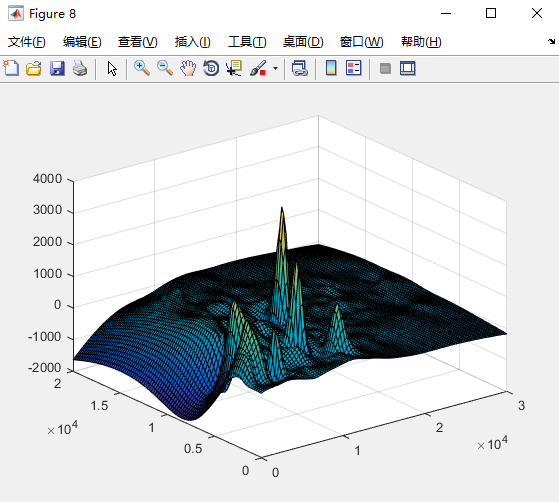Image resolution: width=559 pixels, height=502 pixels.
Task: Show plot tools and dock figure
Action: (x=408, y=68)
